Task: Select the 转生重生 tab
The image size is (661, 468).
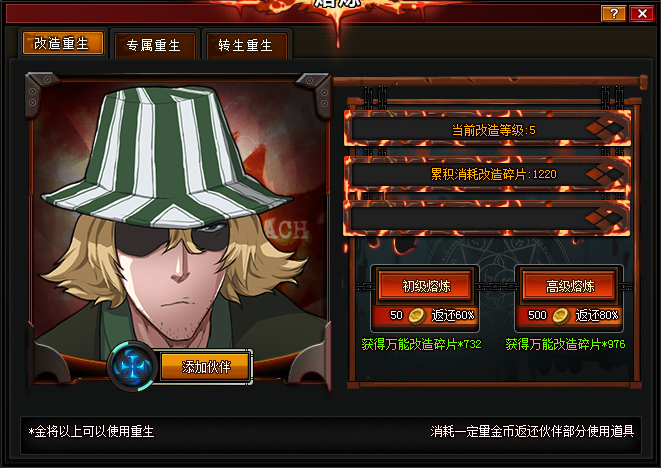Action: (246, 45)
